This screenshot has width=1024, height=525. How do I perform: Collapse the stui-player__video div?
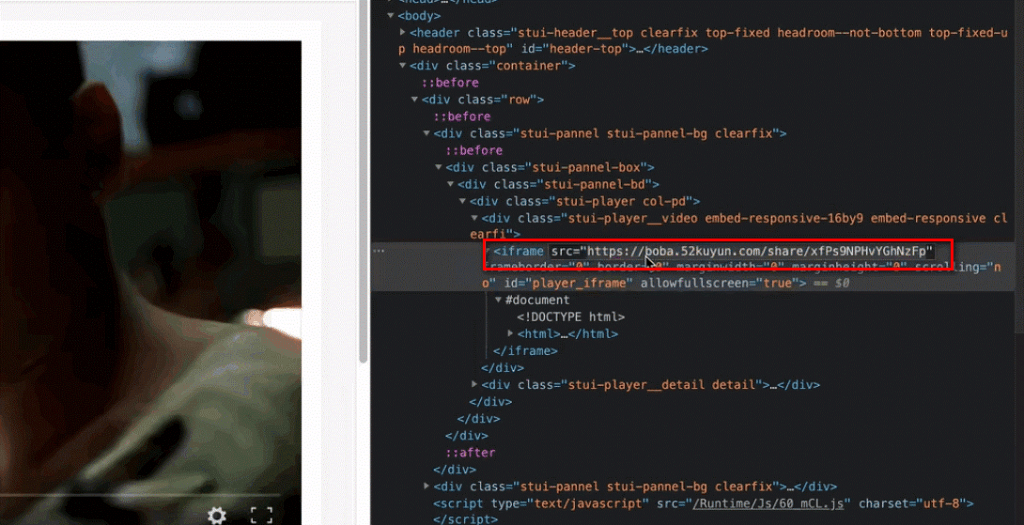click(x=475, y=218)
